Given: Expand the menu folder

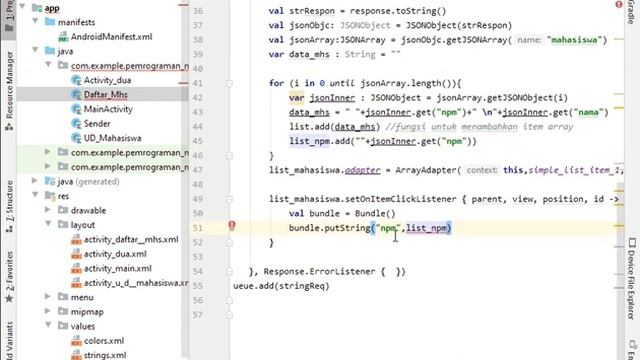Looking at the screenshot, I should (48, 297).
